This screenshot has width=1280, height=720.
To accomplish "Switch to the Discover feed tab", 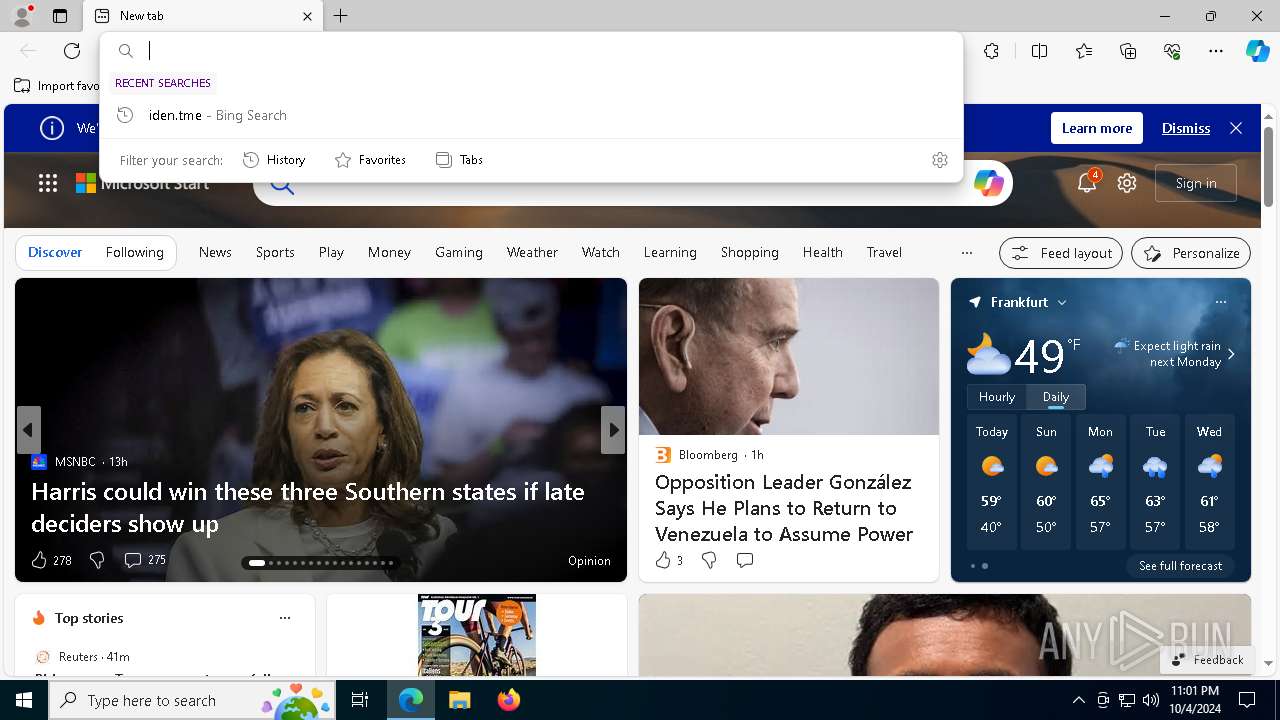I will coord(55,252).
